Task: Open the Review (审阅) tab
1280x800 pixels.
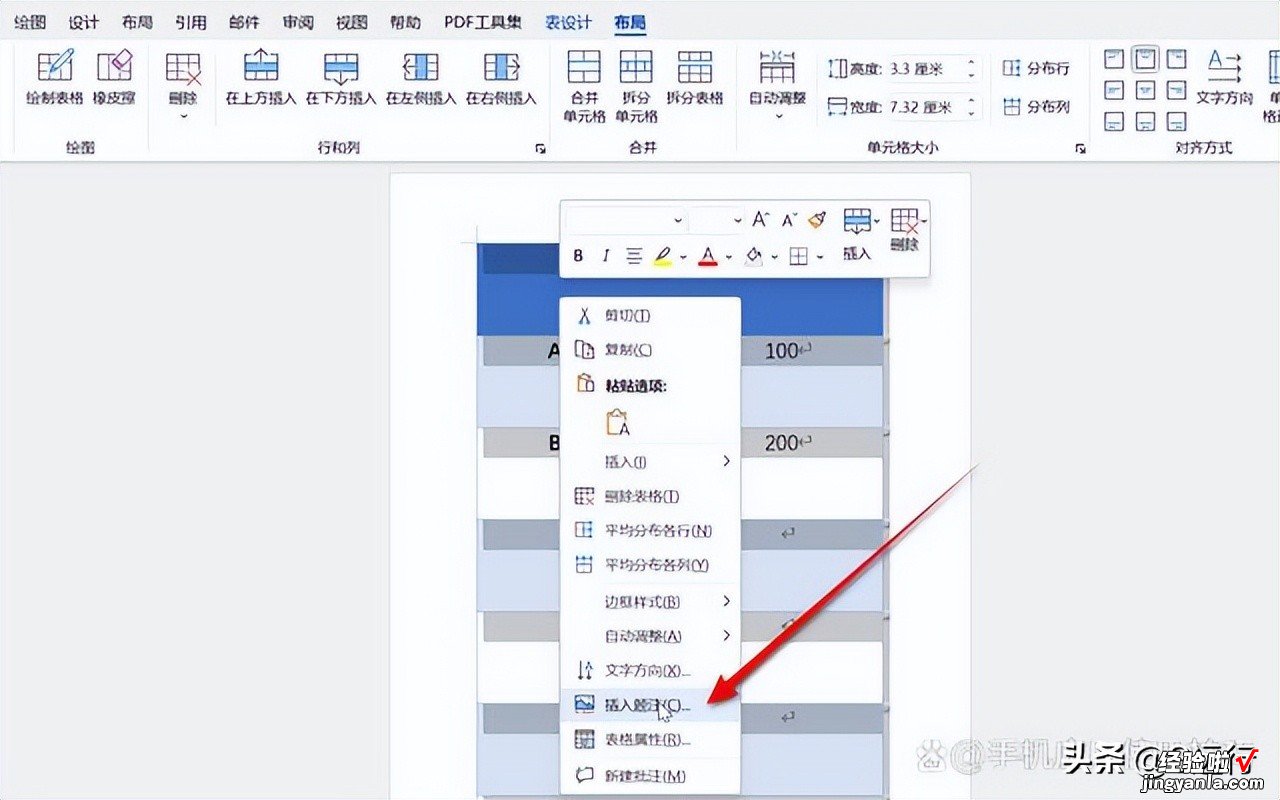Action: pyautogui.click(x=298, y=22)
